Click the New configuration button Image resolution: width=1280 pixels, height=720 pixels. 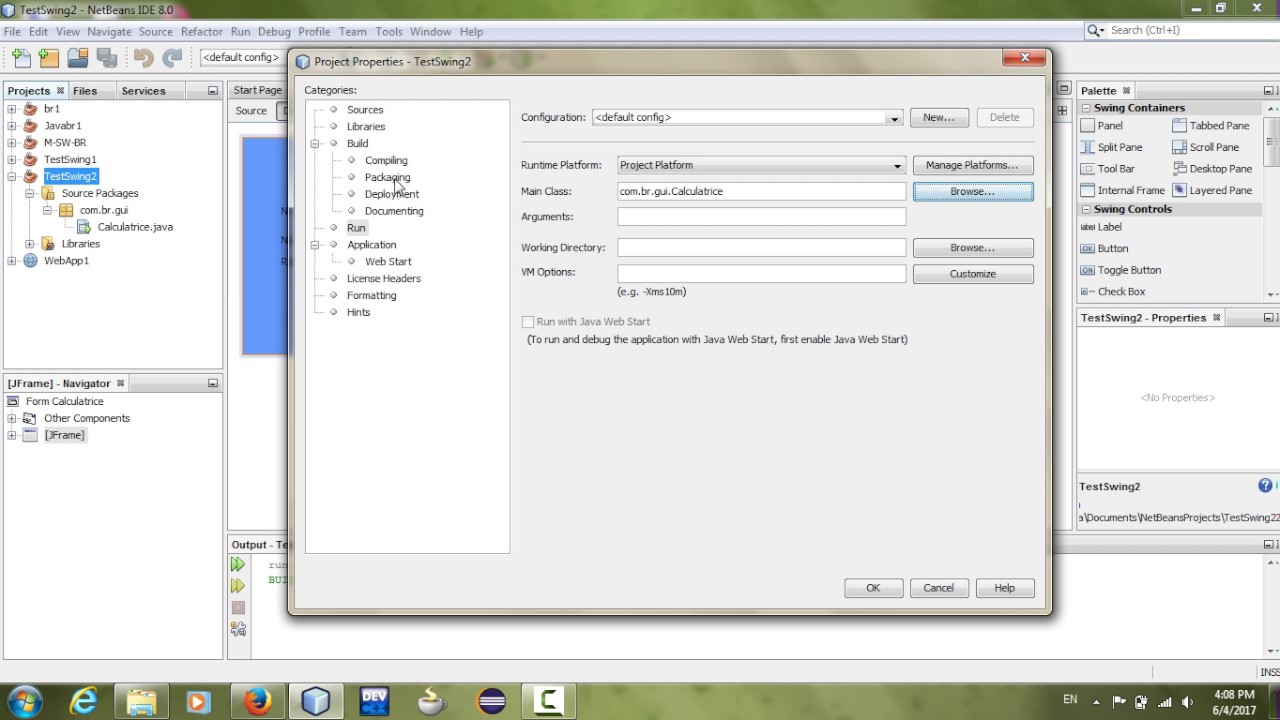coord(939,117)
